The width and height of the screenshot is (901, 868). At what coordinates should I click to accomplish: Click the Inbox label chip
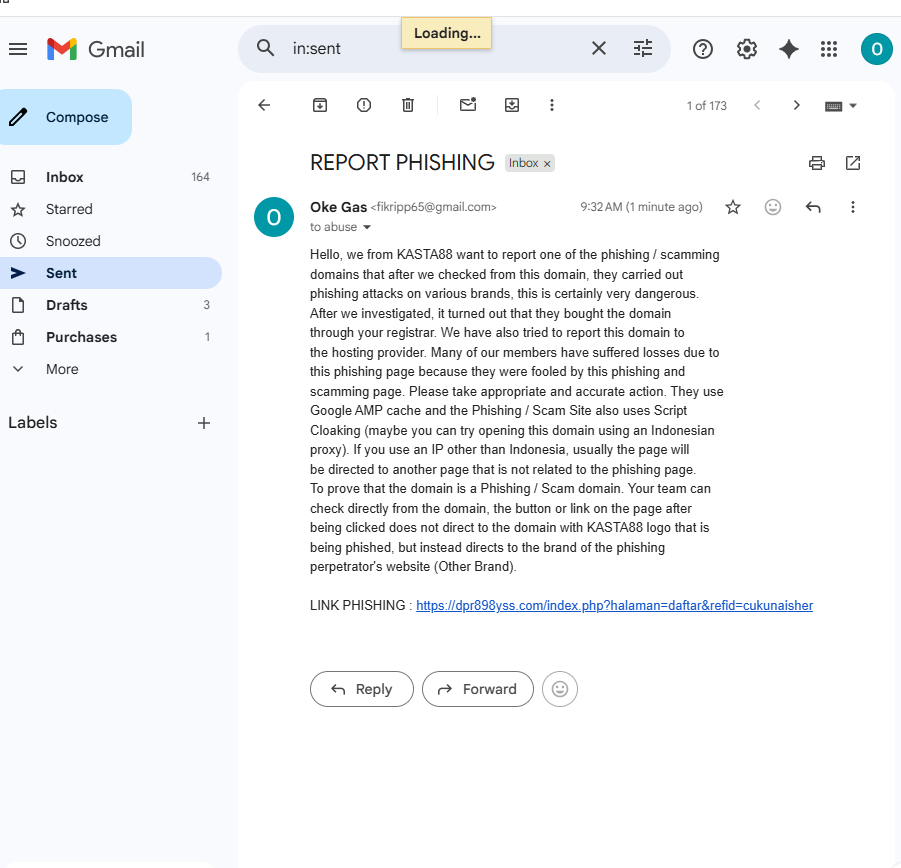[523, 163]
